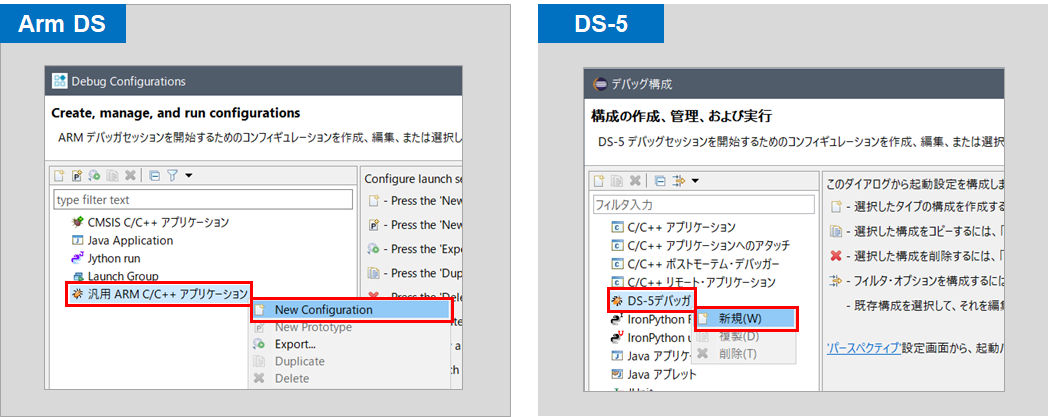
Task: Open dropdown arrow in DS-5 toolbar
Action: 695,181
